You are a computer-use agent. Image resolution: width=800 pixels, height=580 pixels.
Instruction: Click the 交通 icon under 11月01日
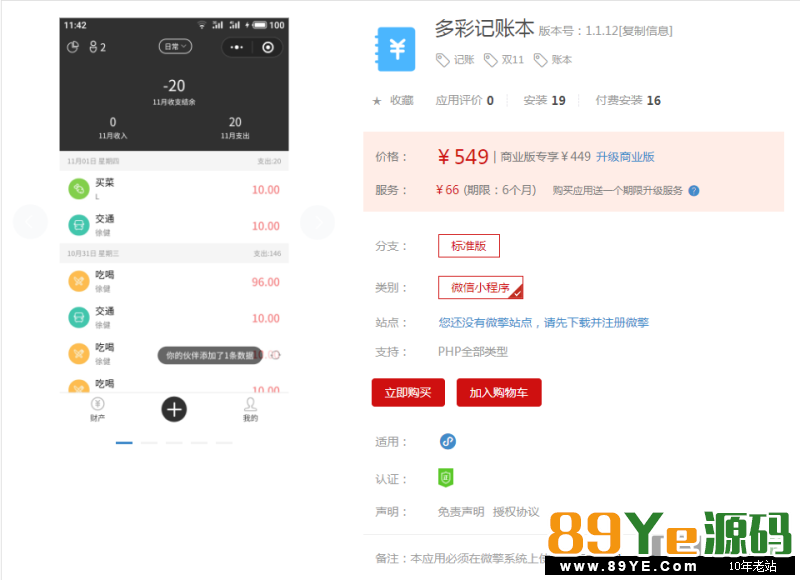[x=79, y=225]
